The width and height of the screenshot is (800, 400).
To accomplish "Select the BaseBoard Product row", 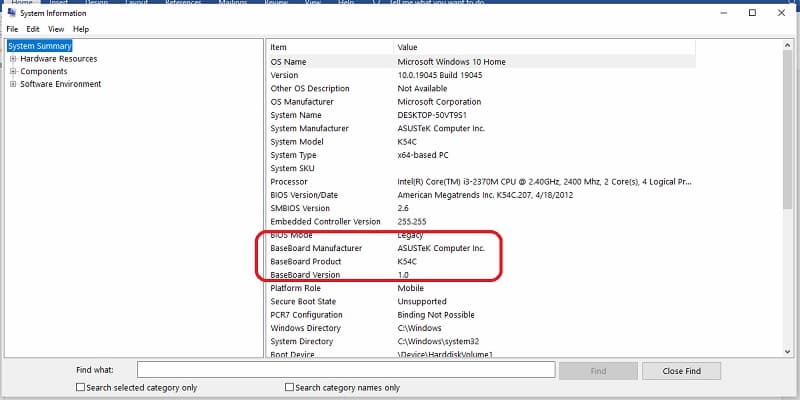I will point(482,261).
